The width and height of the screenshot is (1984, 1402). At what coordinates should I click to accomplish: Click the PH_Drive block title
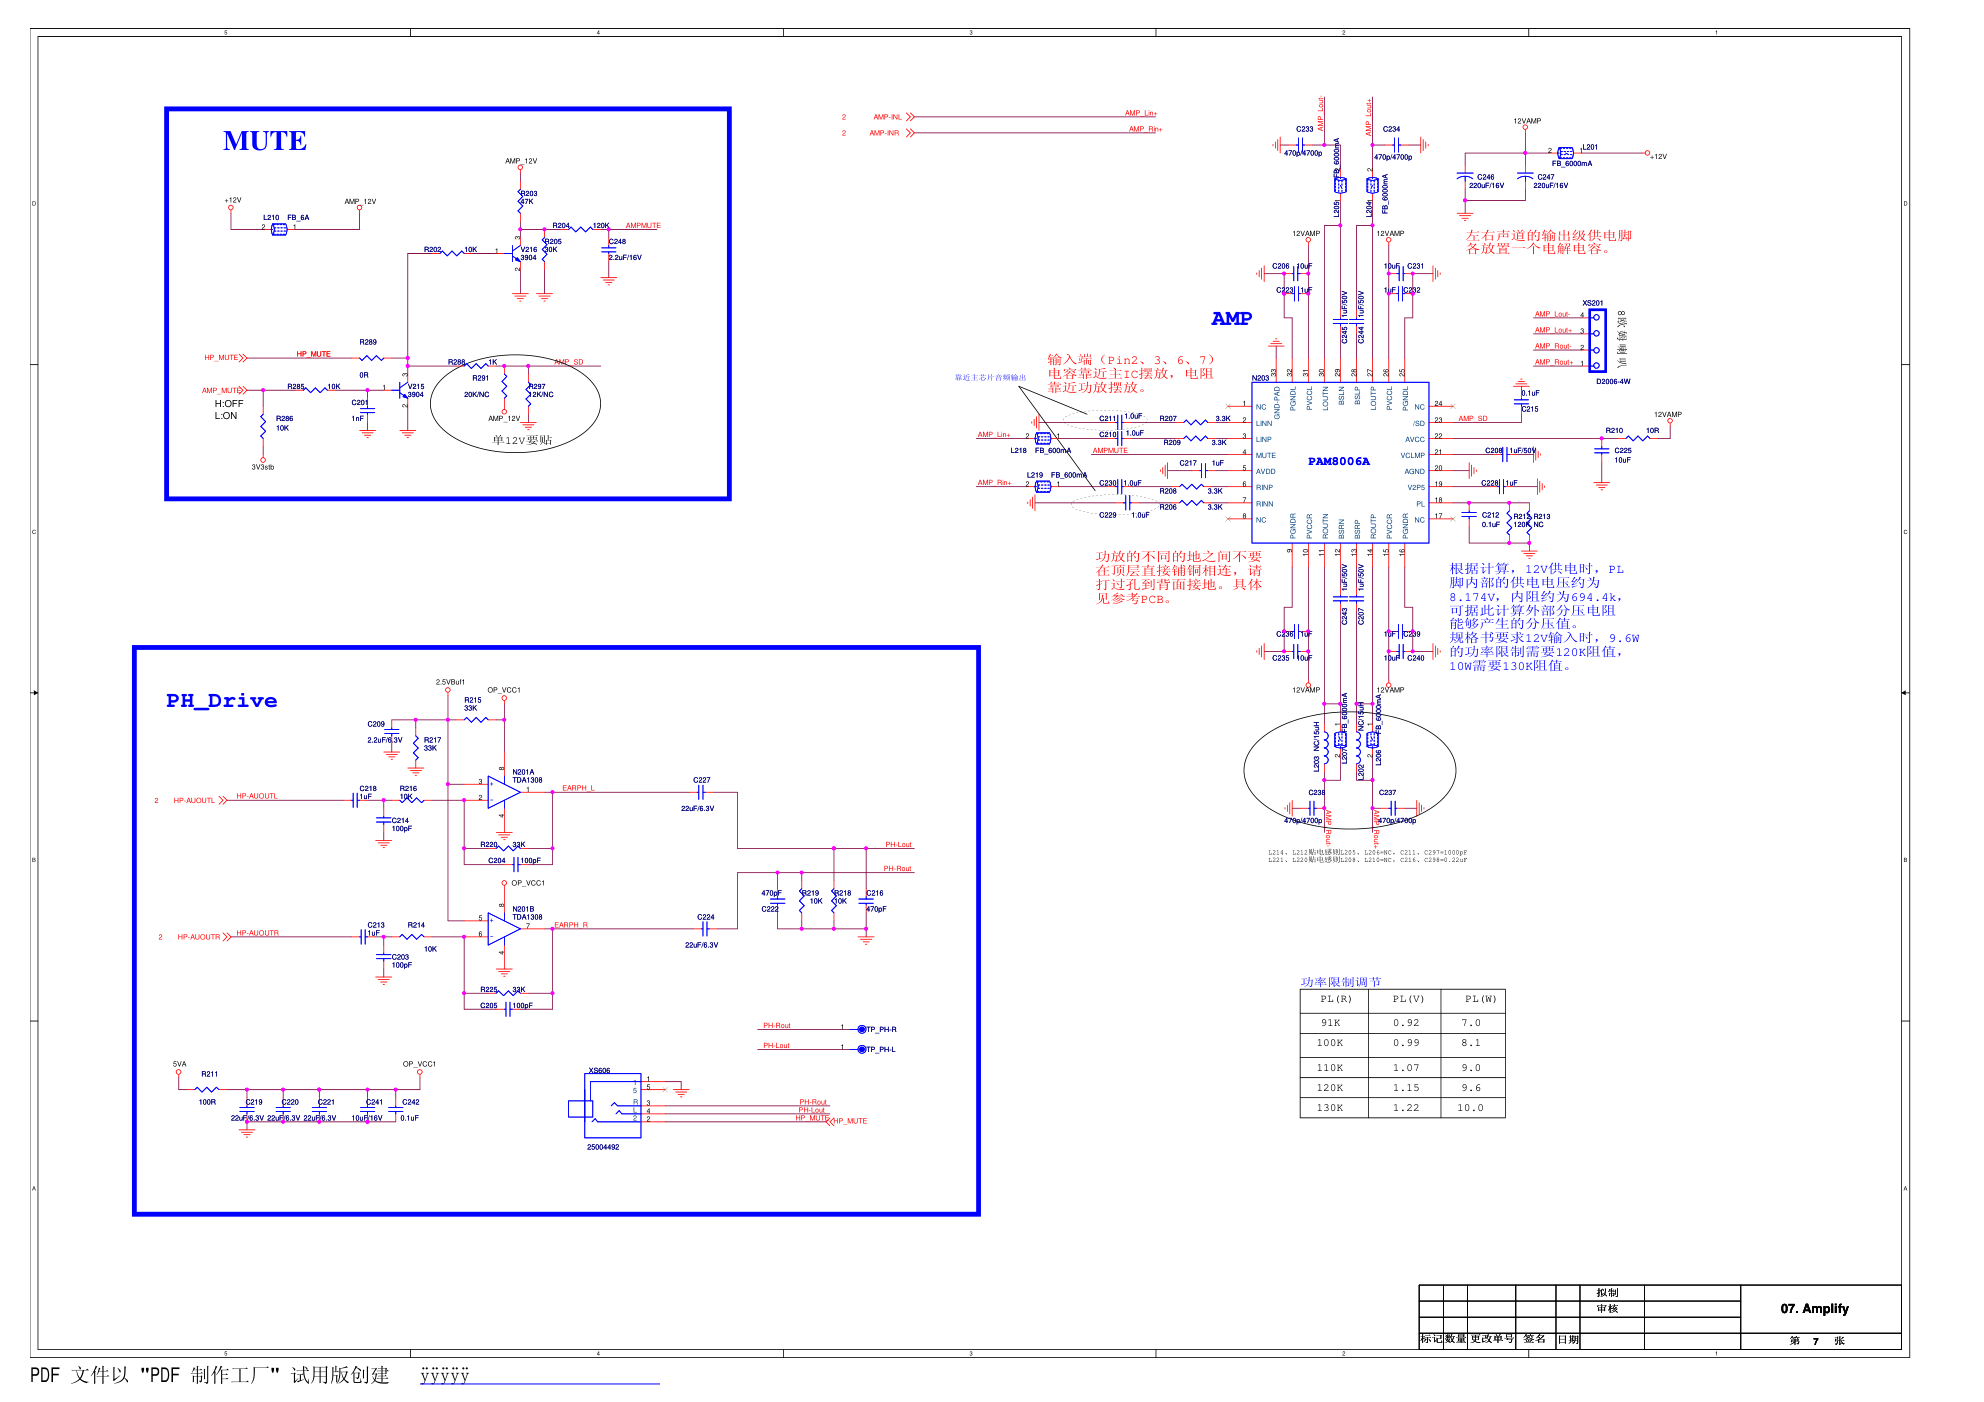coord(221,701)
